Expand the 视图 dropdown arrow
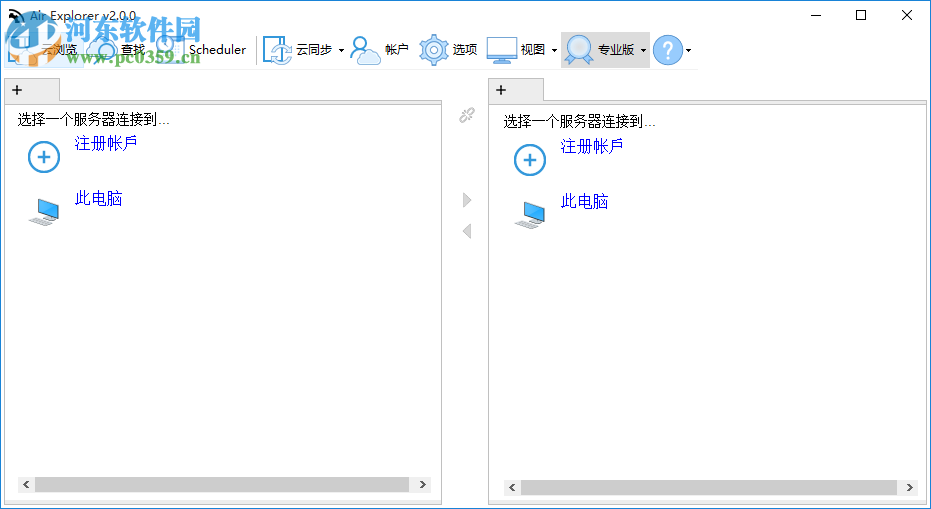The width and height of the screenshot is (931, 509). [x=554, y=50]
